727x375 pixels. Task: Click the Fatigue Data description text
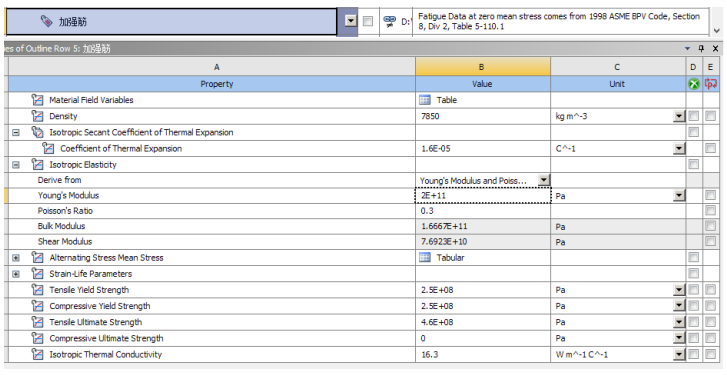[x=559, y=21]
